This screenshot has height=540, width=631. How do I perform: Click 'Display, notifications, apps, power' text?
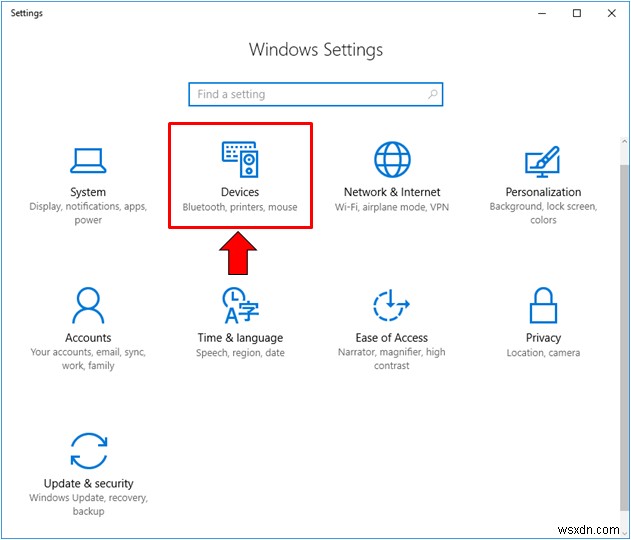[88, 213]
